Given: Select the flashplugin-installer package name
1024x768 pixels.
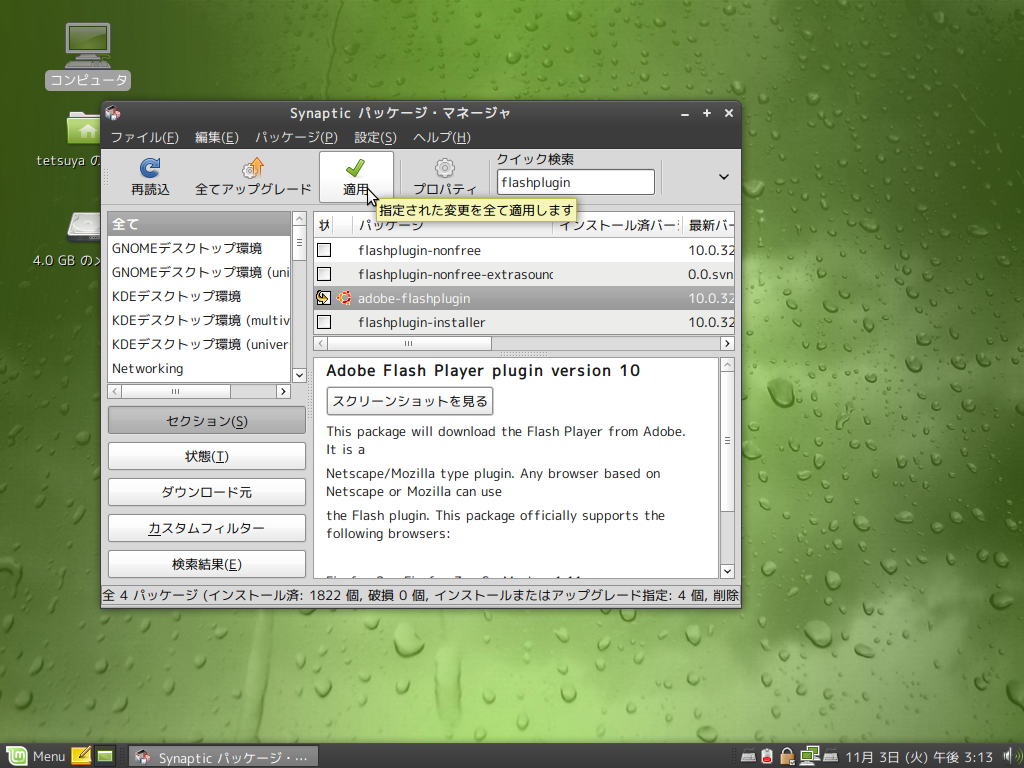Looking at the screenshot, I should 422,323.
